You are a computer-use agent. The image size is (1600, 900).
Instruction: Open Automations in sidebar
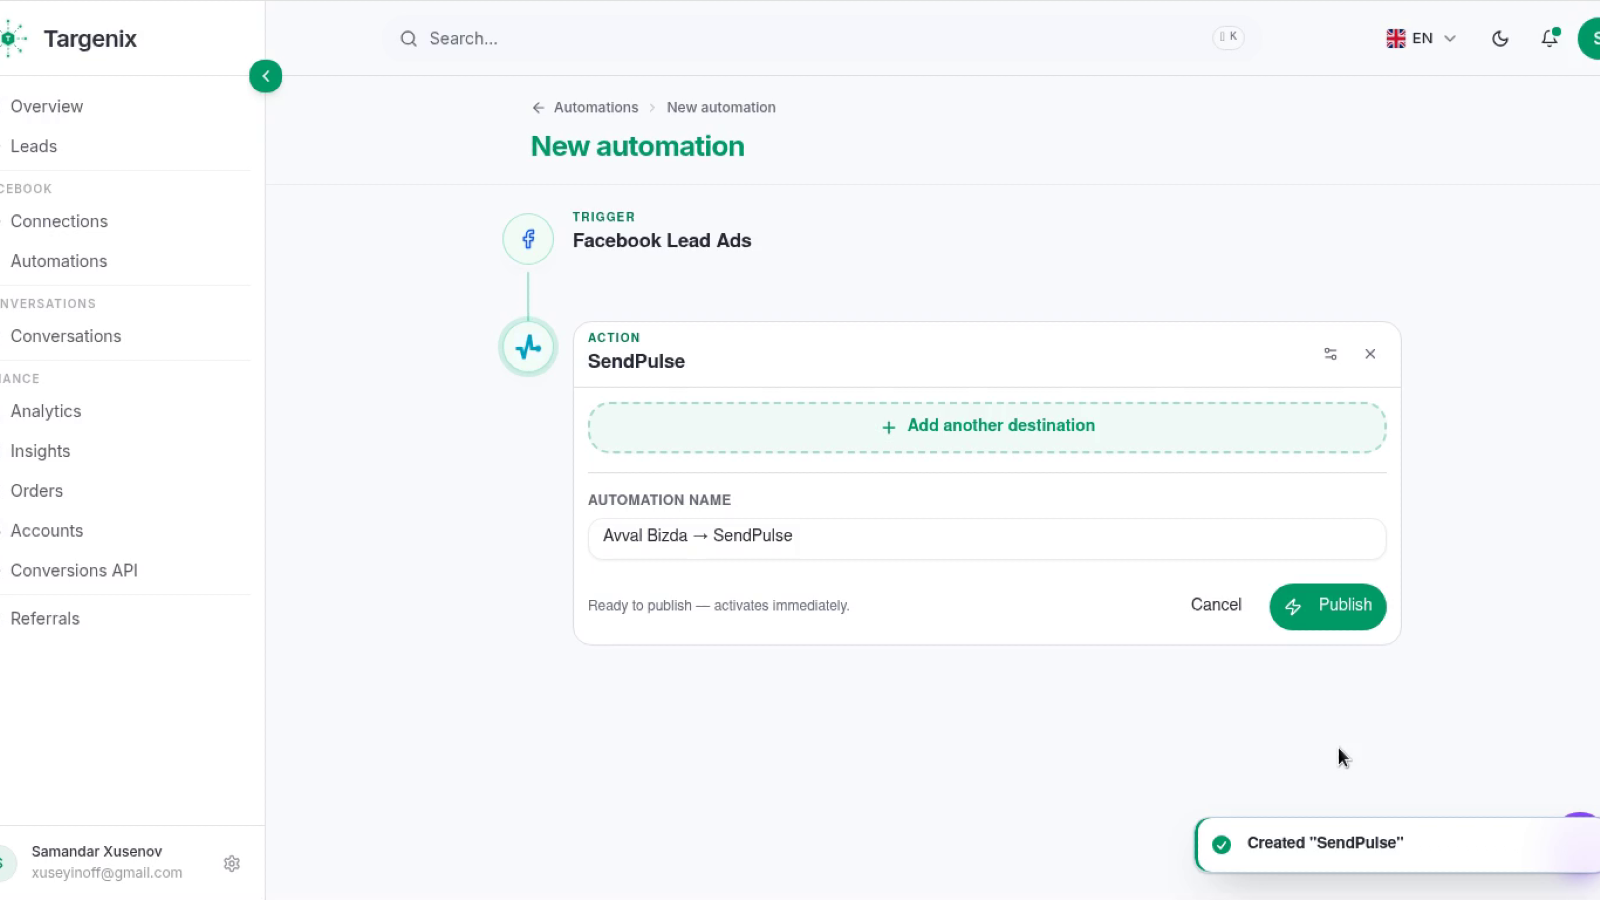point(59,261)
